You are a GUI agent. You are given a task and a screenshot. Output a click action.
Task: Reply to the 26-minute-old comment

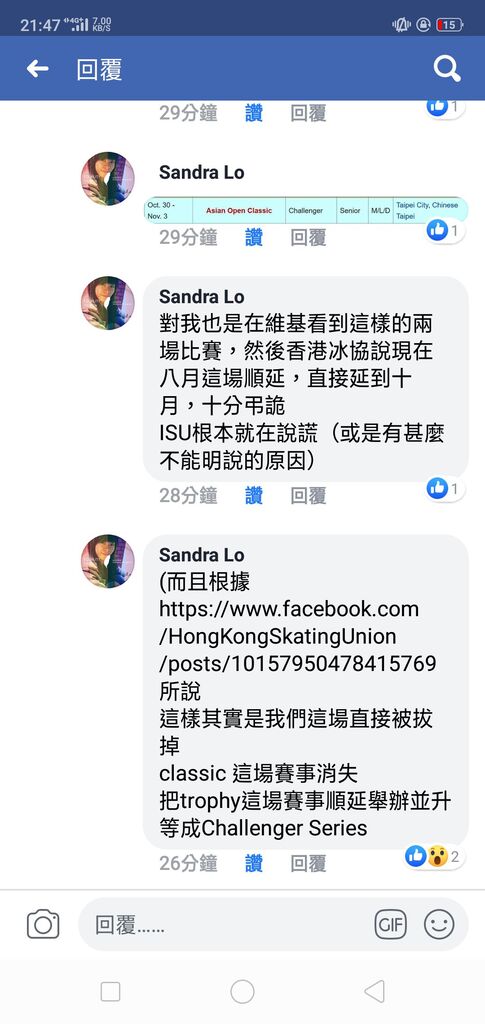click(308, 863)
